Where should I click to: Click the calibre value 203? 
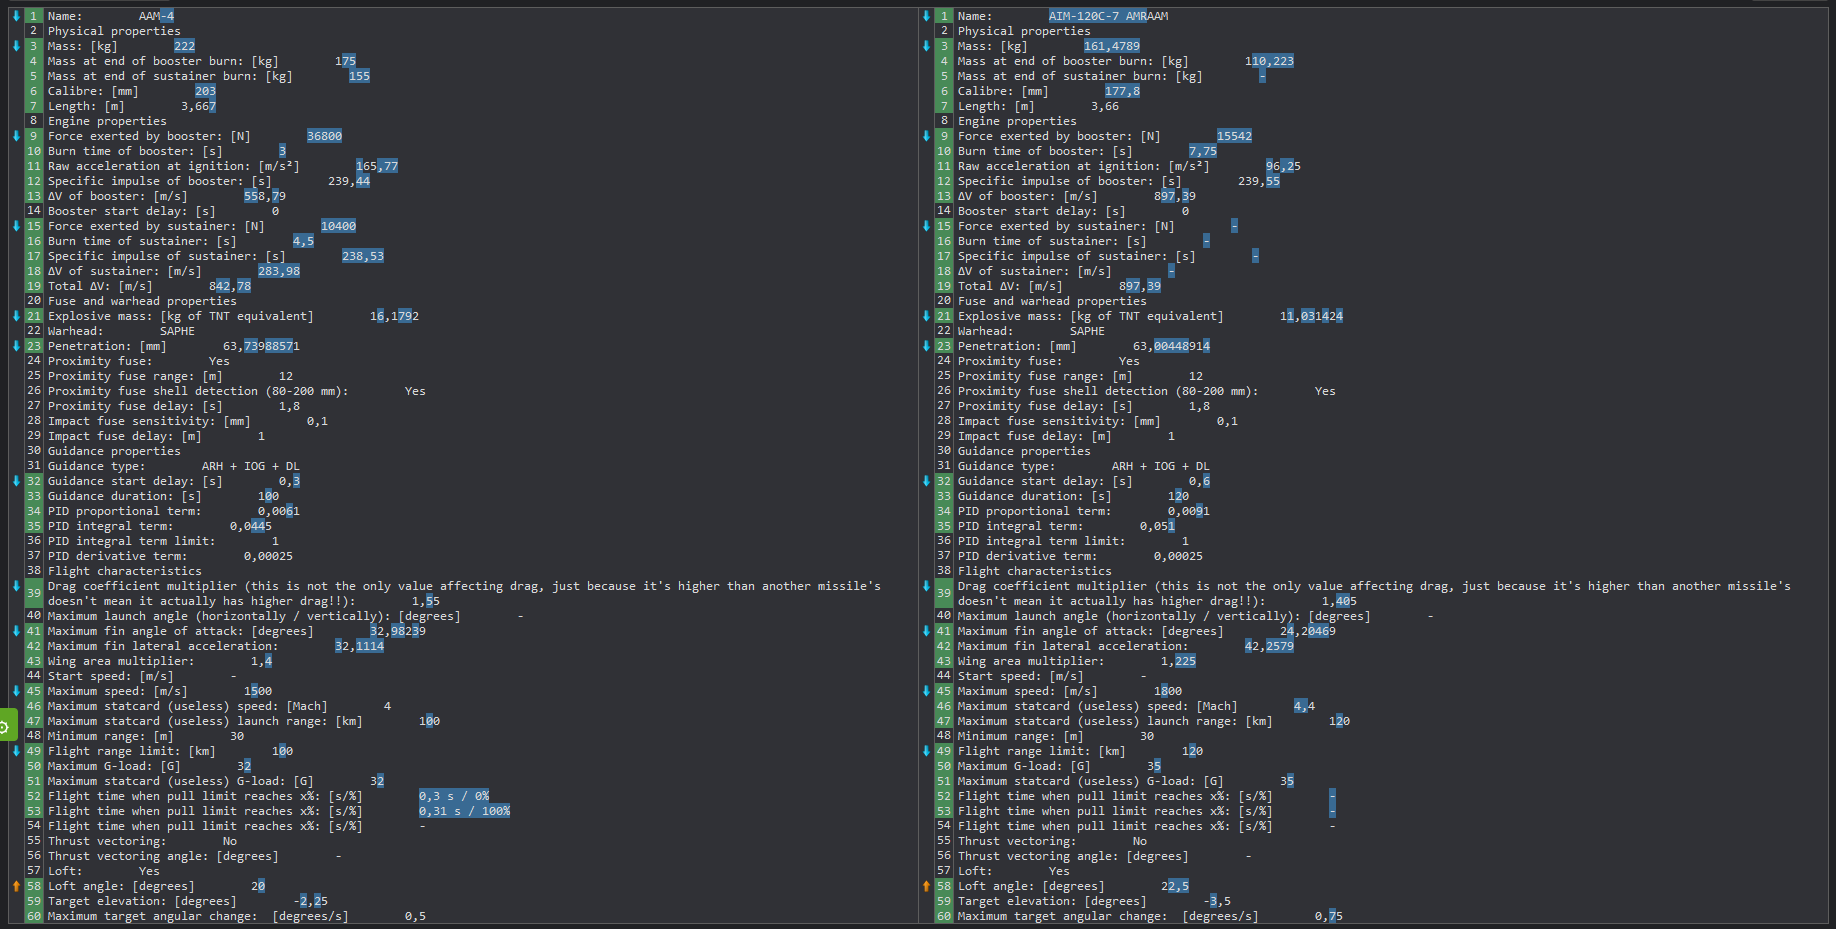point(205,91)
